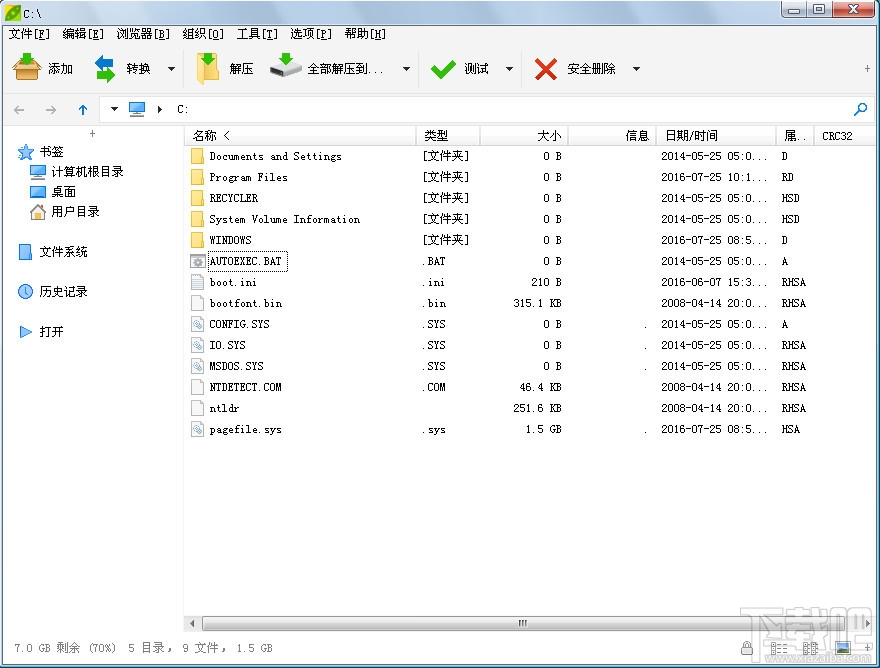Click the search magnifier icon
The height and width of the screenshot is (668, 880).
click(x=860, y=109)
